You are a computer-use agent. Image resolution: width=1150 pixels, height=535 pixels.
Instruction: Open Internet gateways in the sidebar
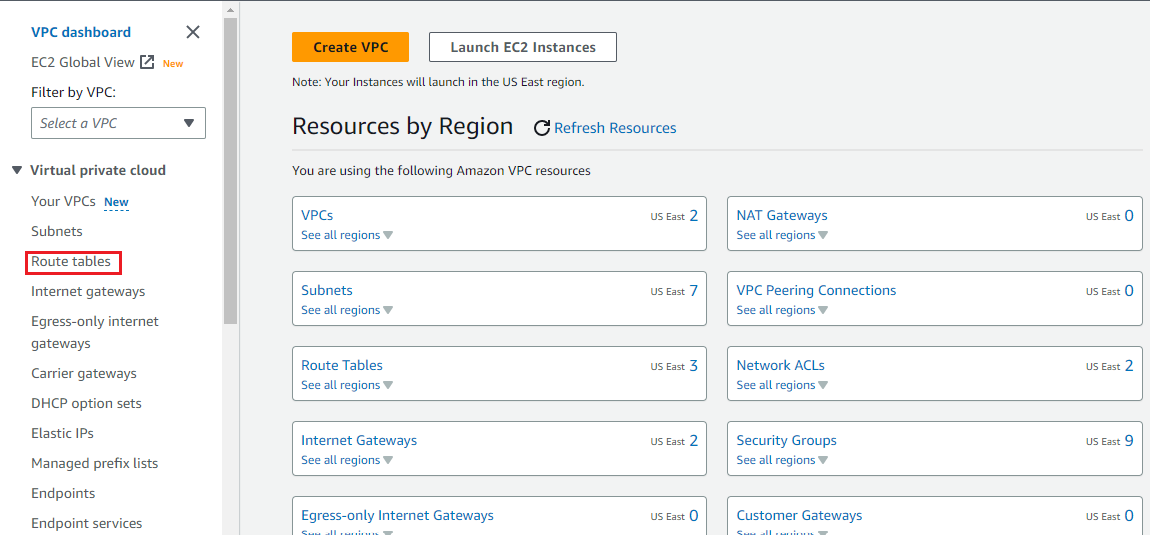[88, 291]
